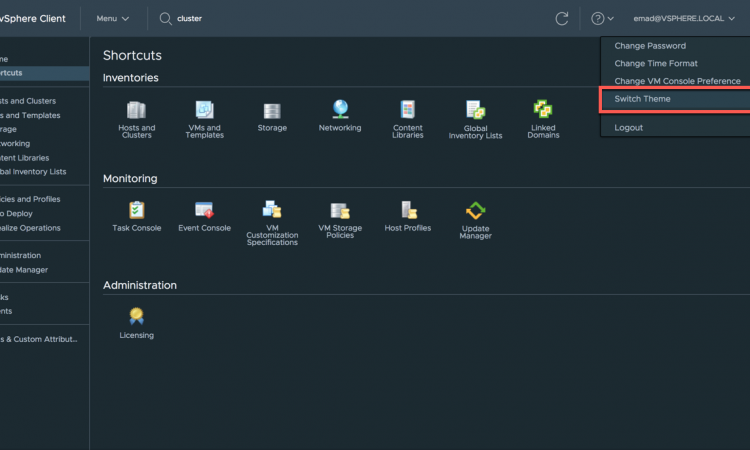The height and width of the screenshot is (450, 750).
Task: Select Change Time Format menu entry
Action: click(x=656, y=64)
